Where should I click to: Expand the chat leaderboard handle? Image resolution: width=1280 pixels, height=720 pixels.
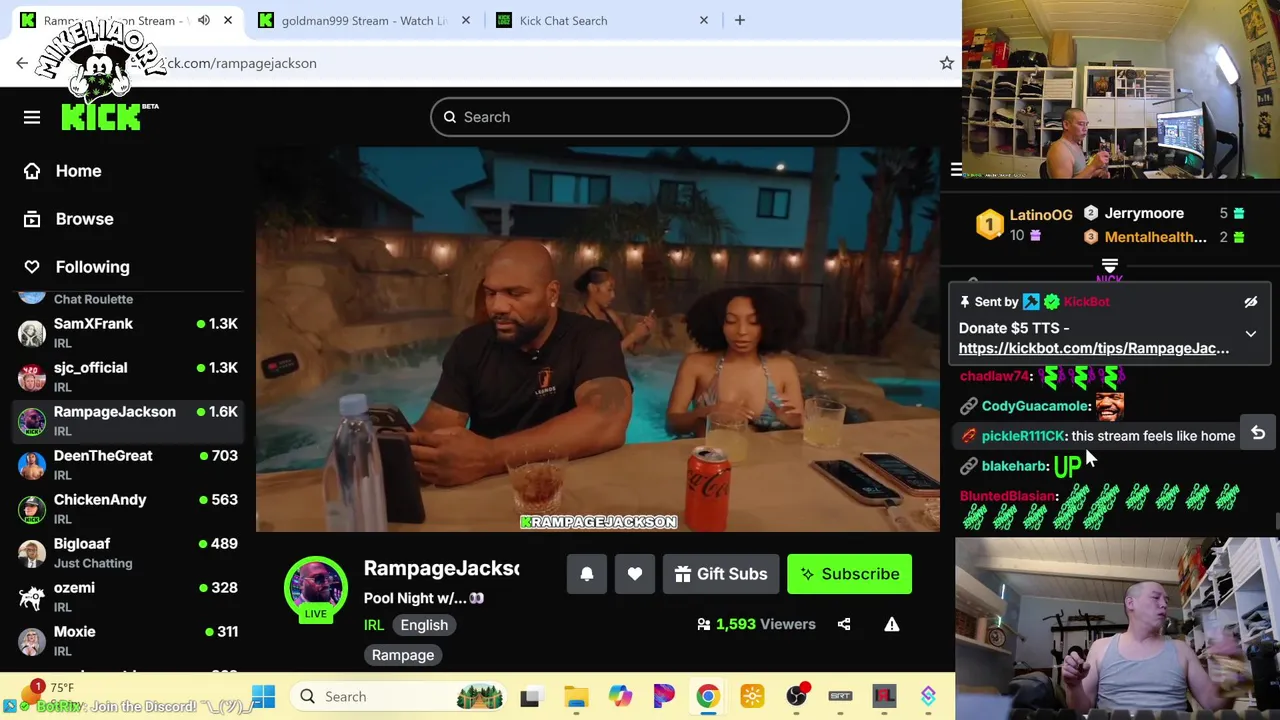(x=1110, y=266)
